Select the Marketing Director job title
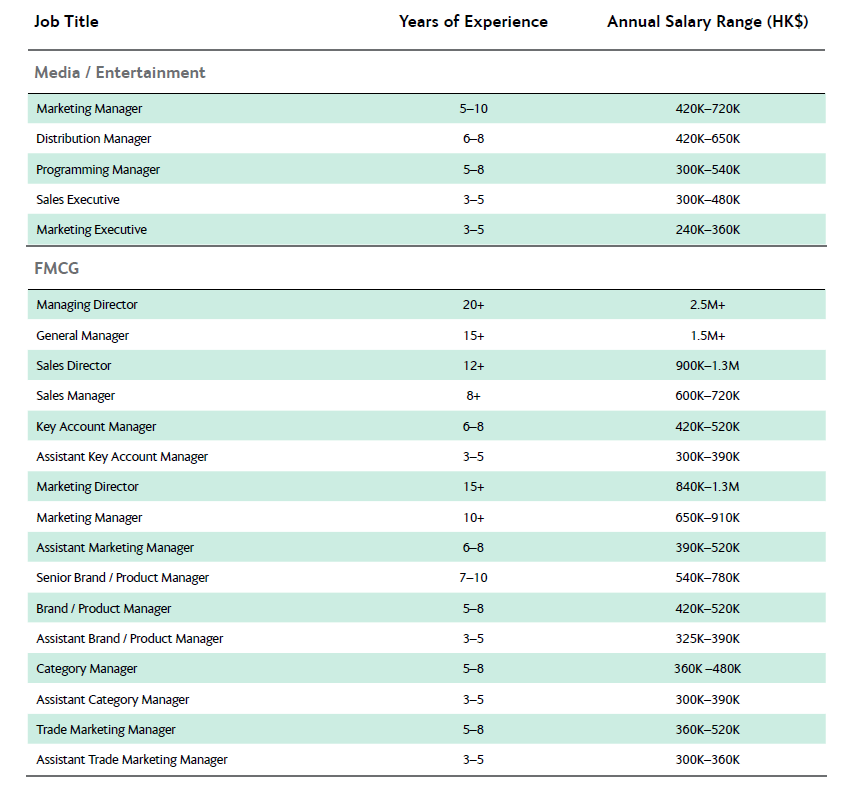862x788 pixels. click(87, 487)
